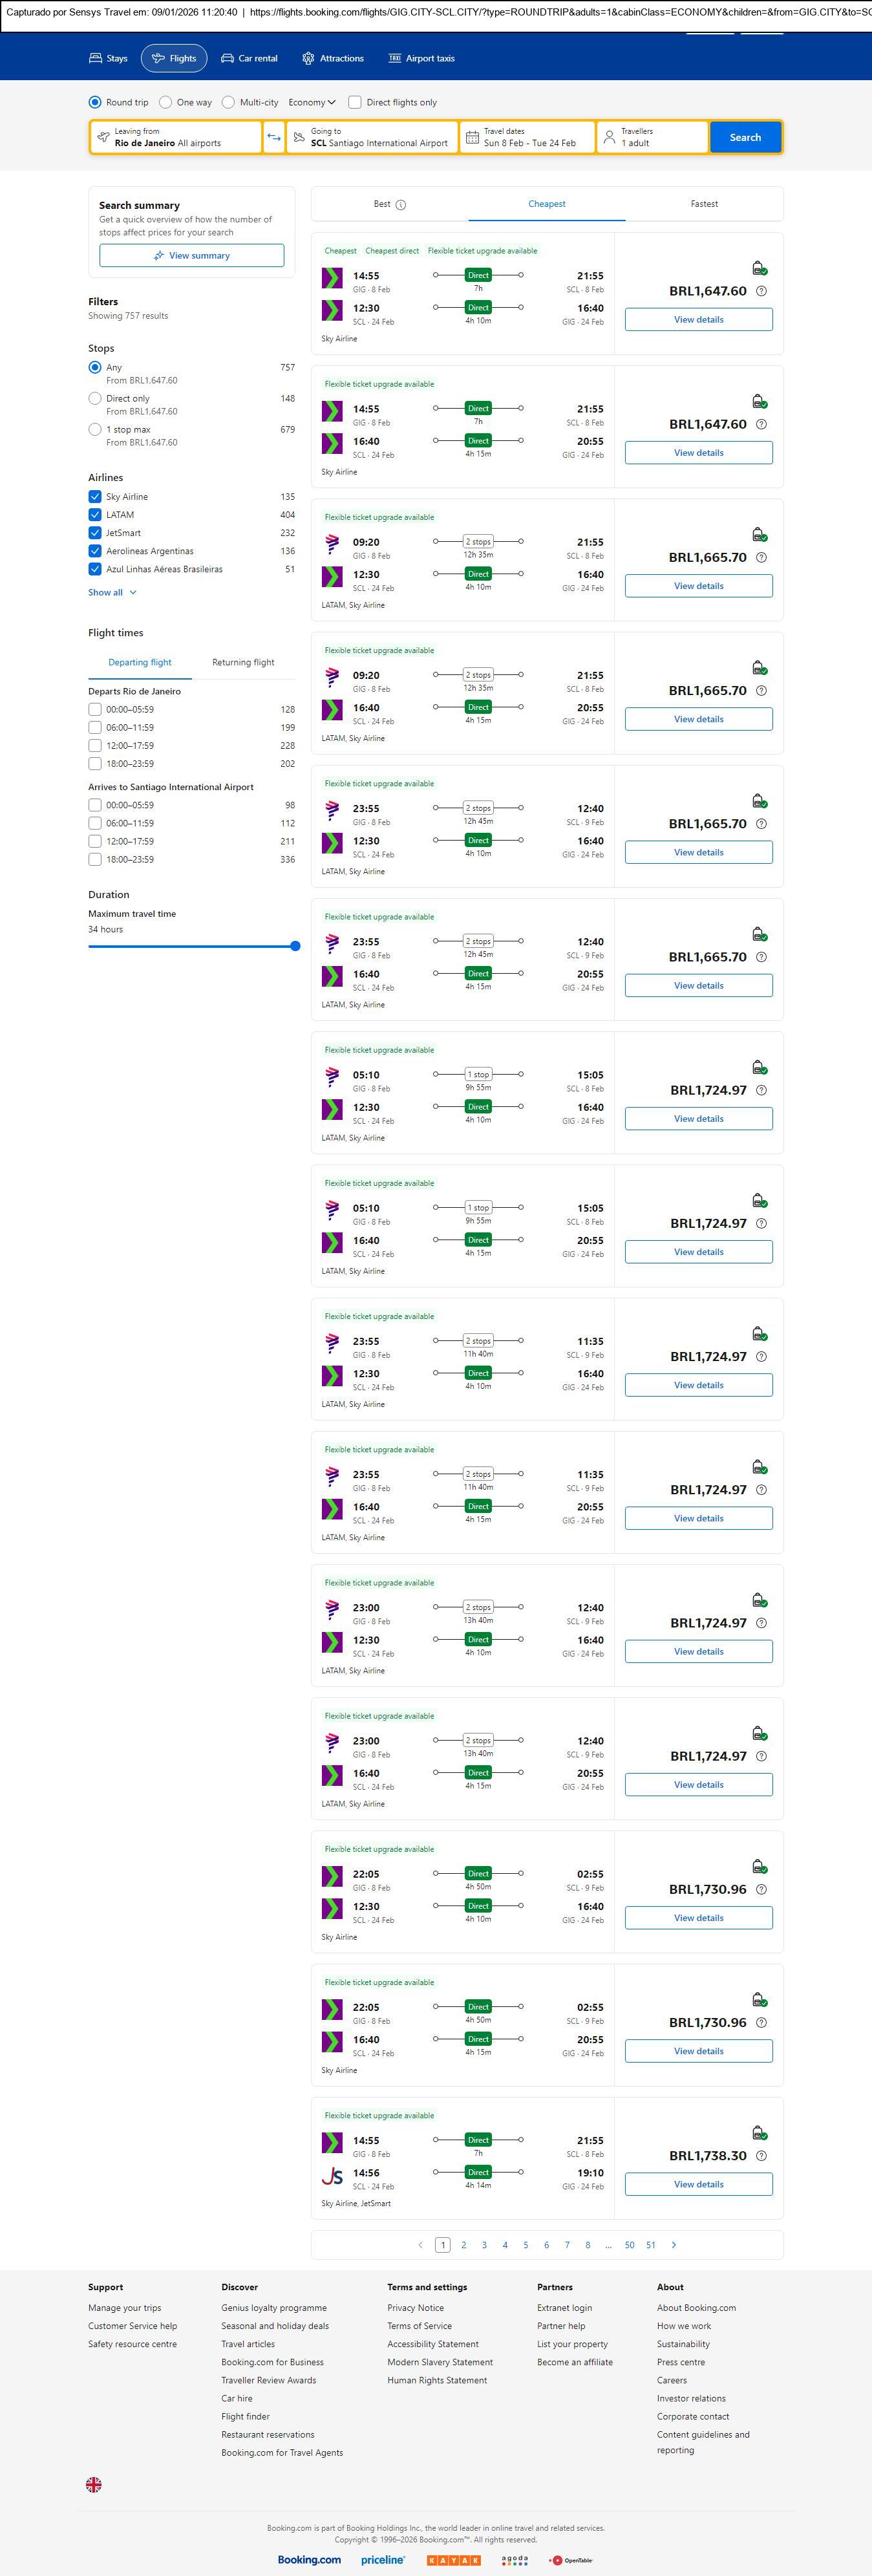Click the next page arrow in pagination

click(674, 2245)
